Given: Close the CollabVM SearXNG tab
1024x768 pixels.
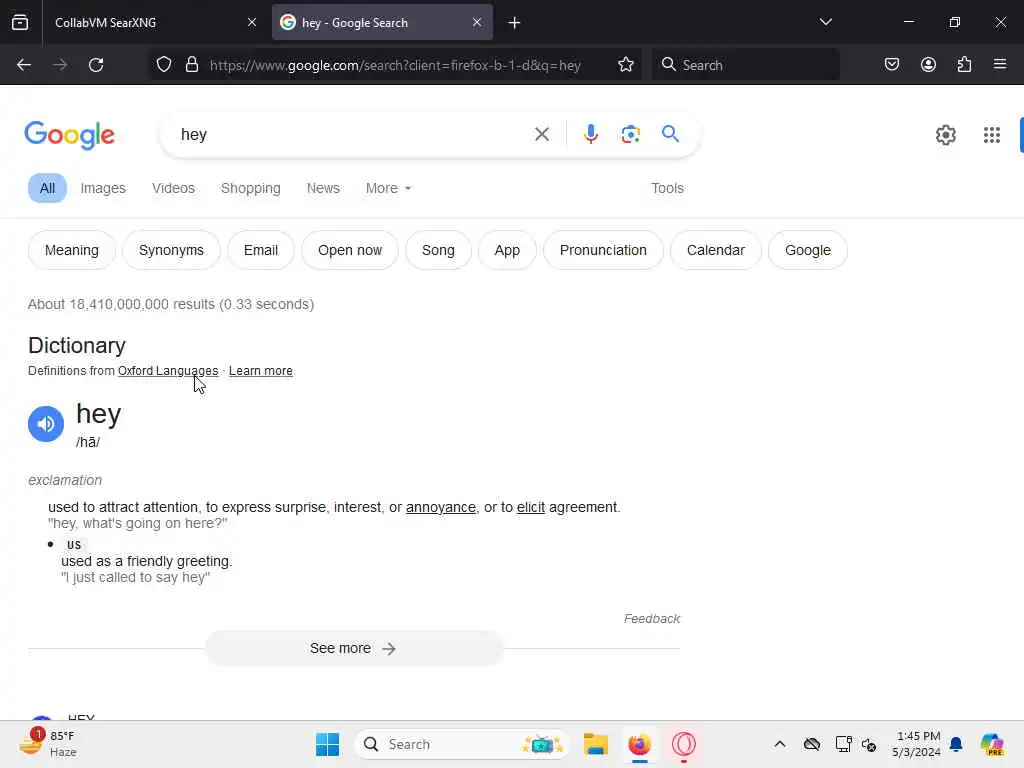Looking at the screenshot, I should click(x=251, y=22).
